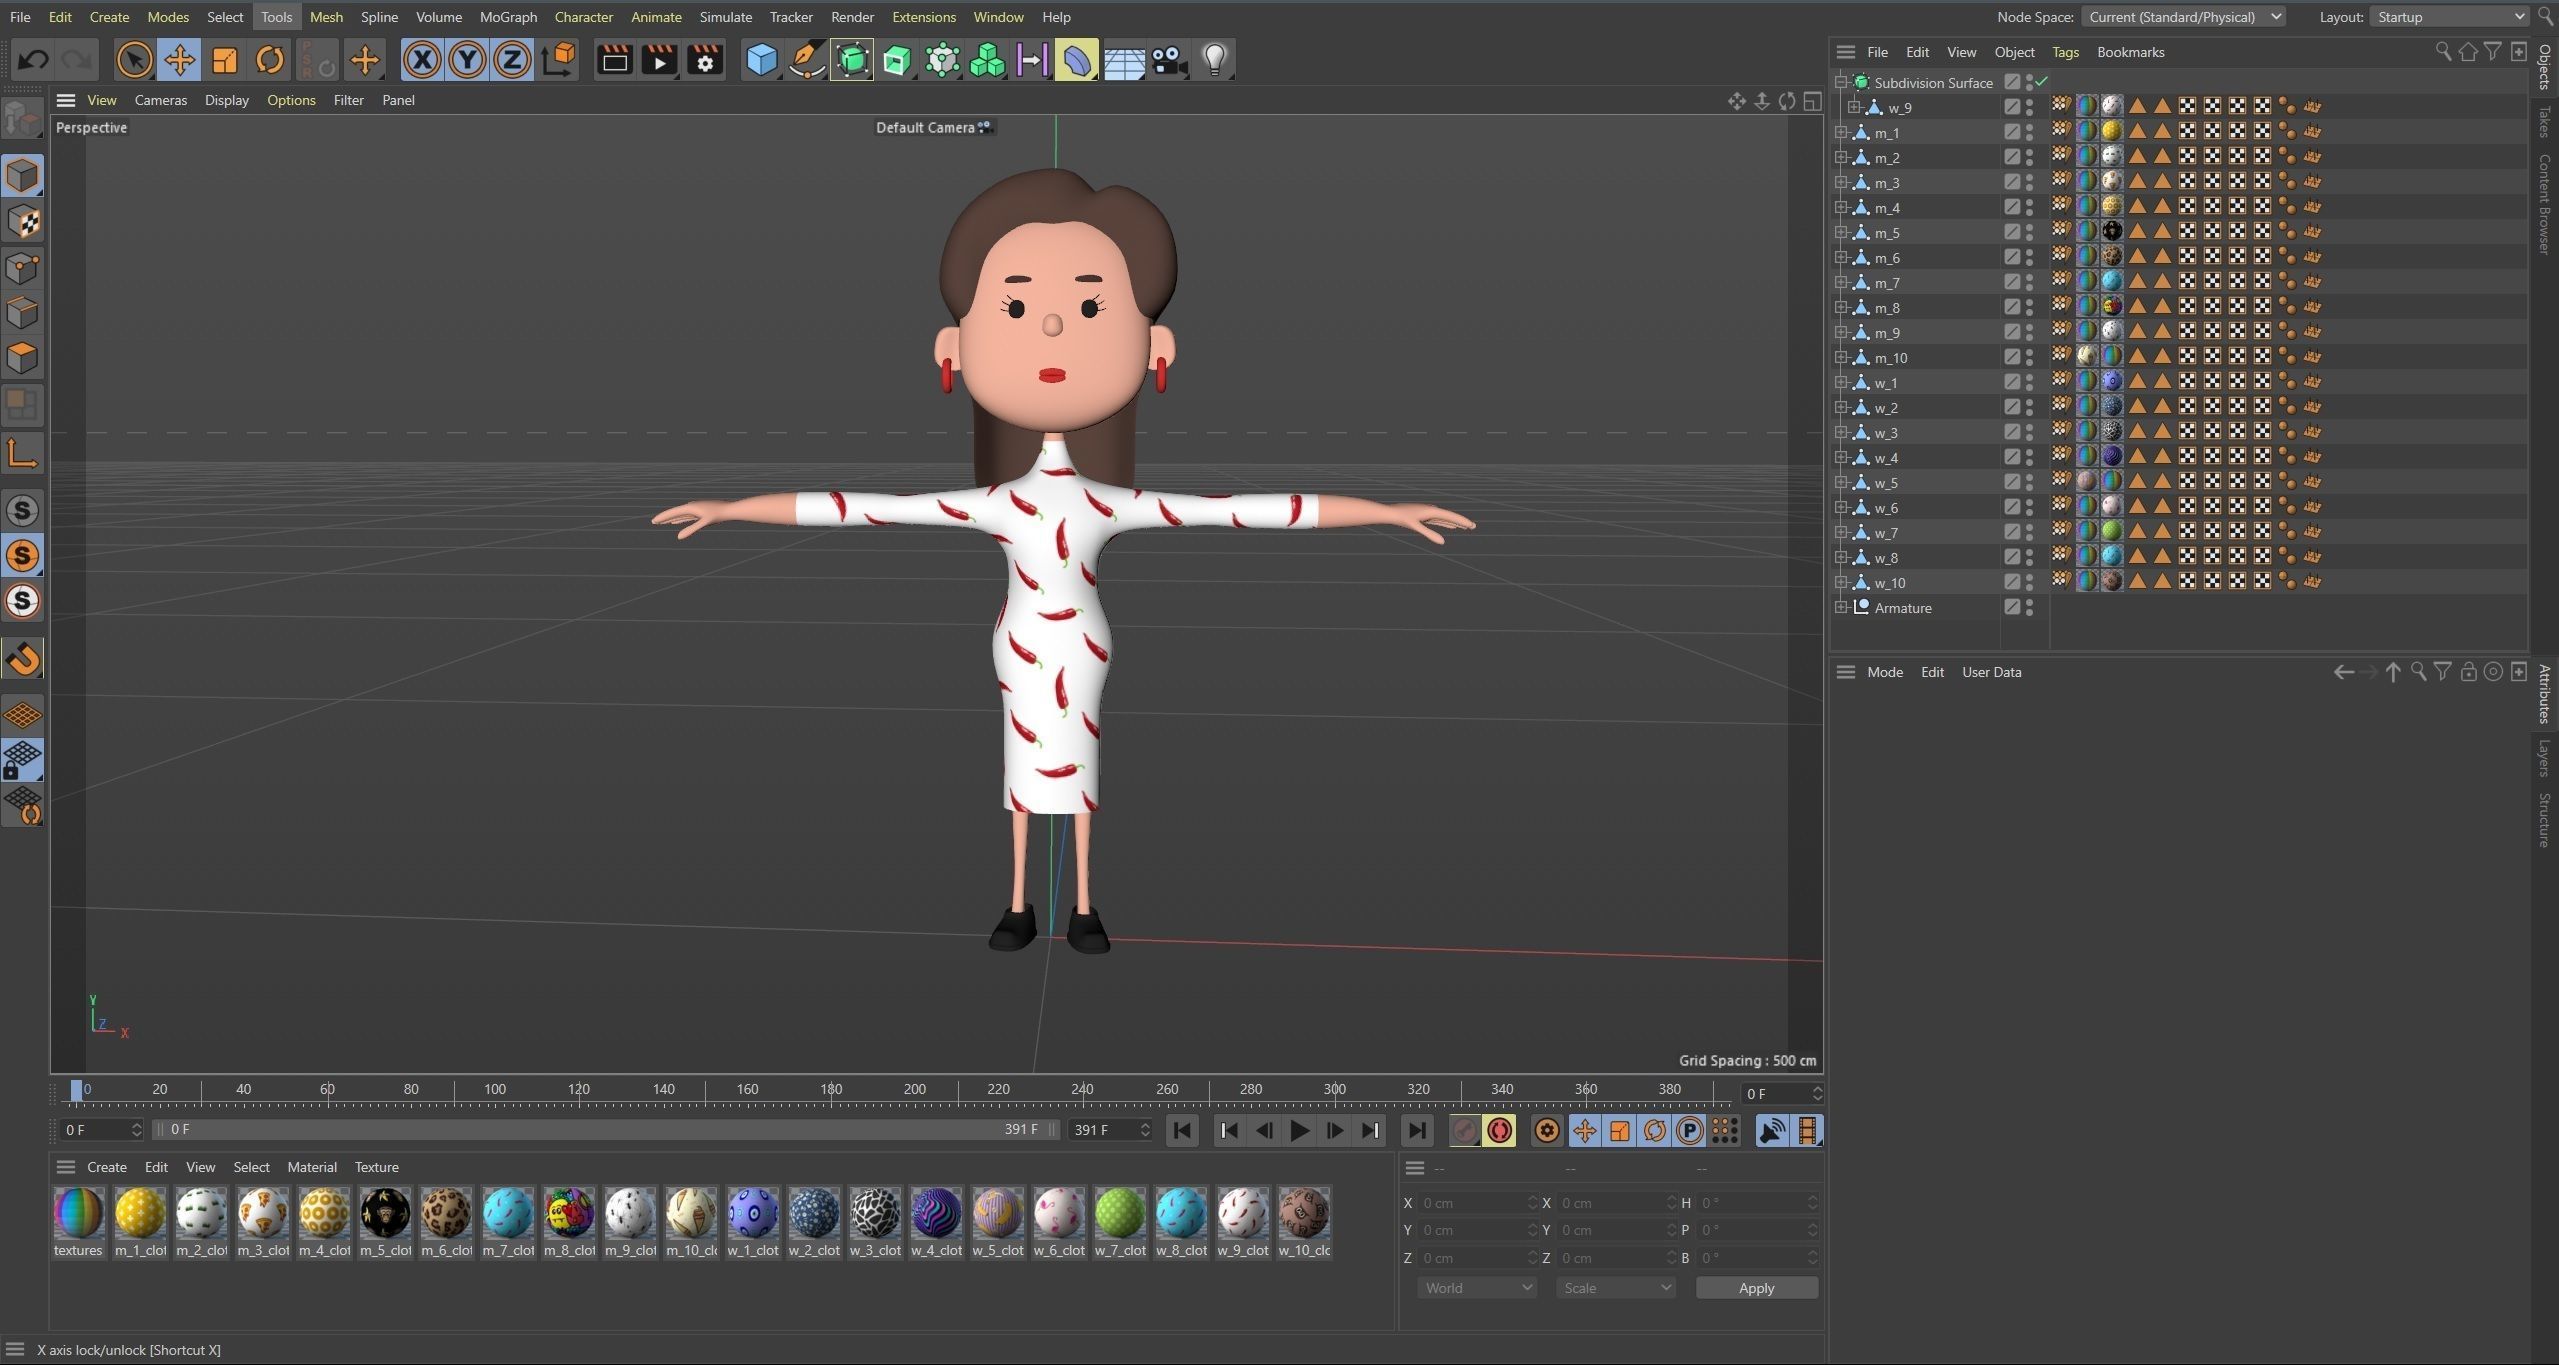Viewport: 2559px width, 1365px height.
Task: Open the Character menu
Action: click(x=583, y=17)
